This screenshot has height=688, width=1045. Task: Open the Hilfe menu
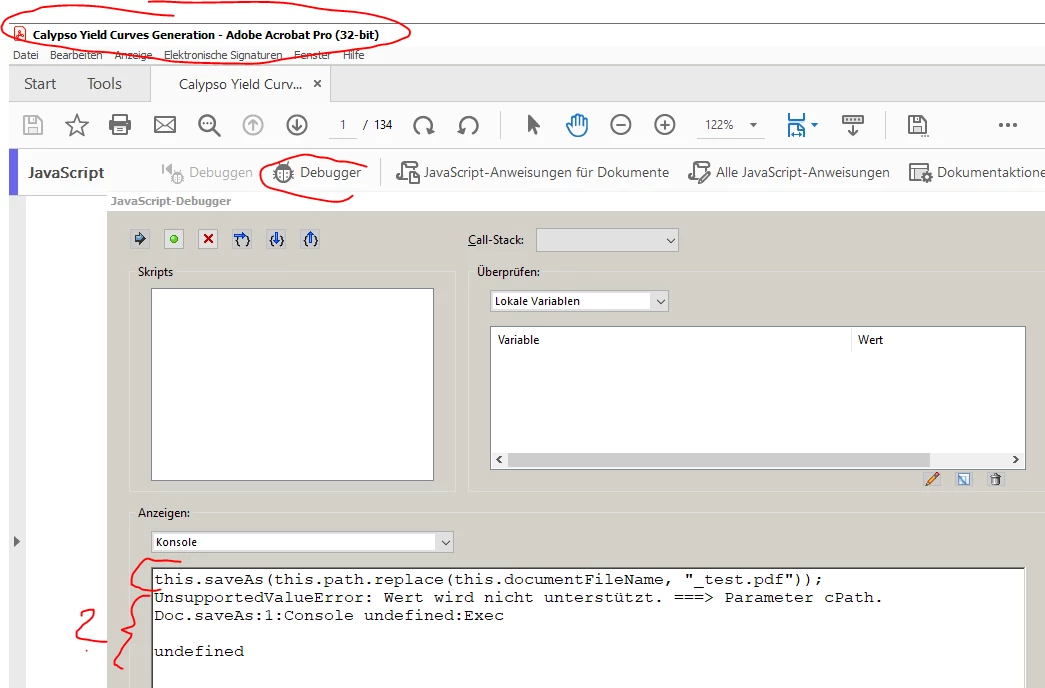[353, 55]
